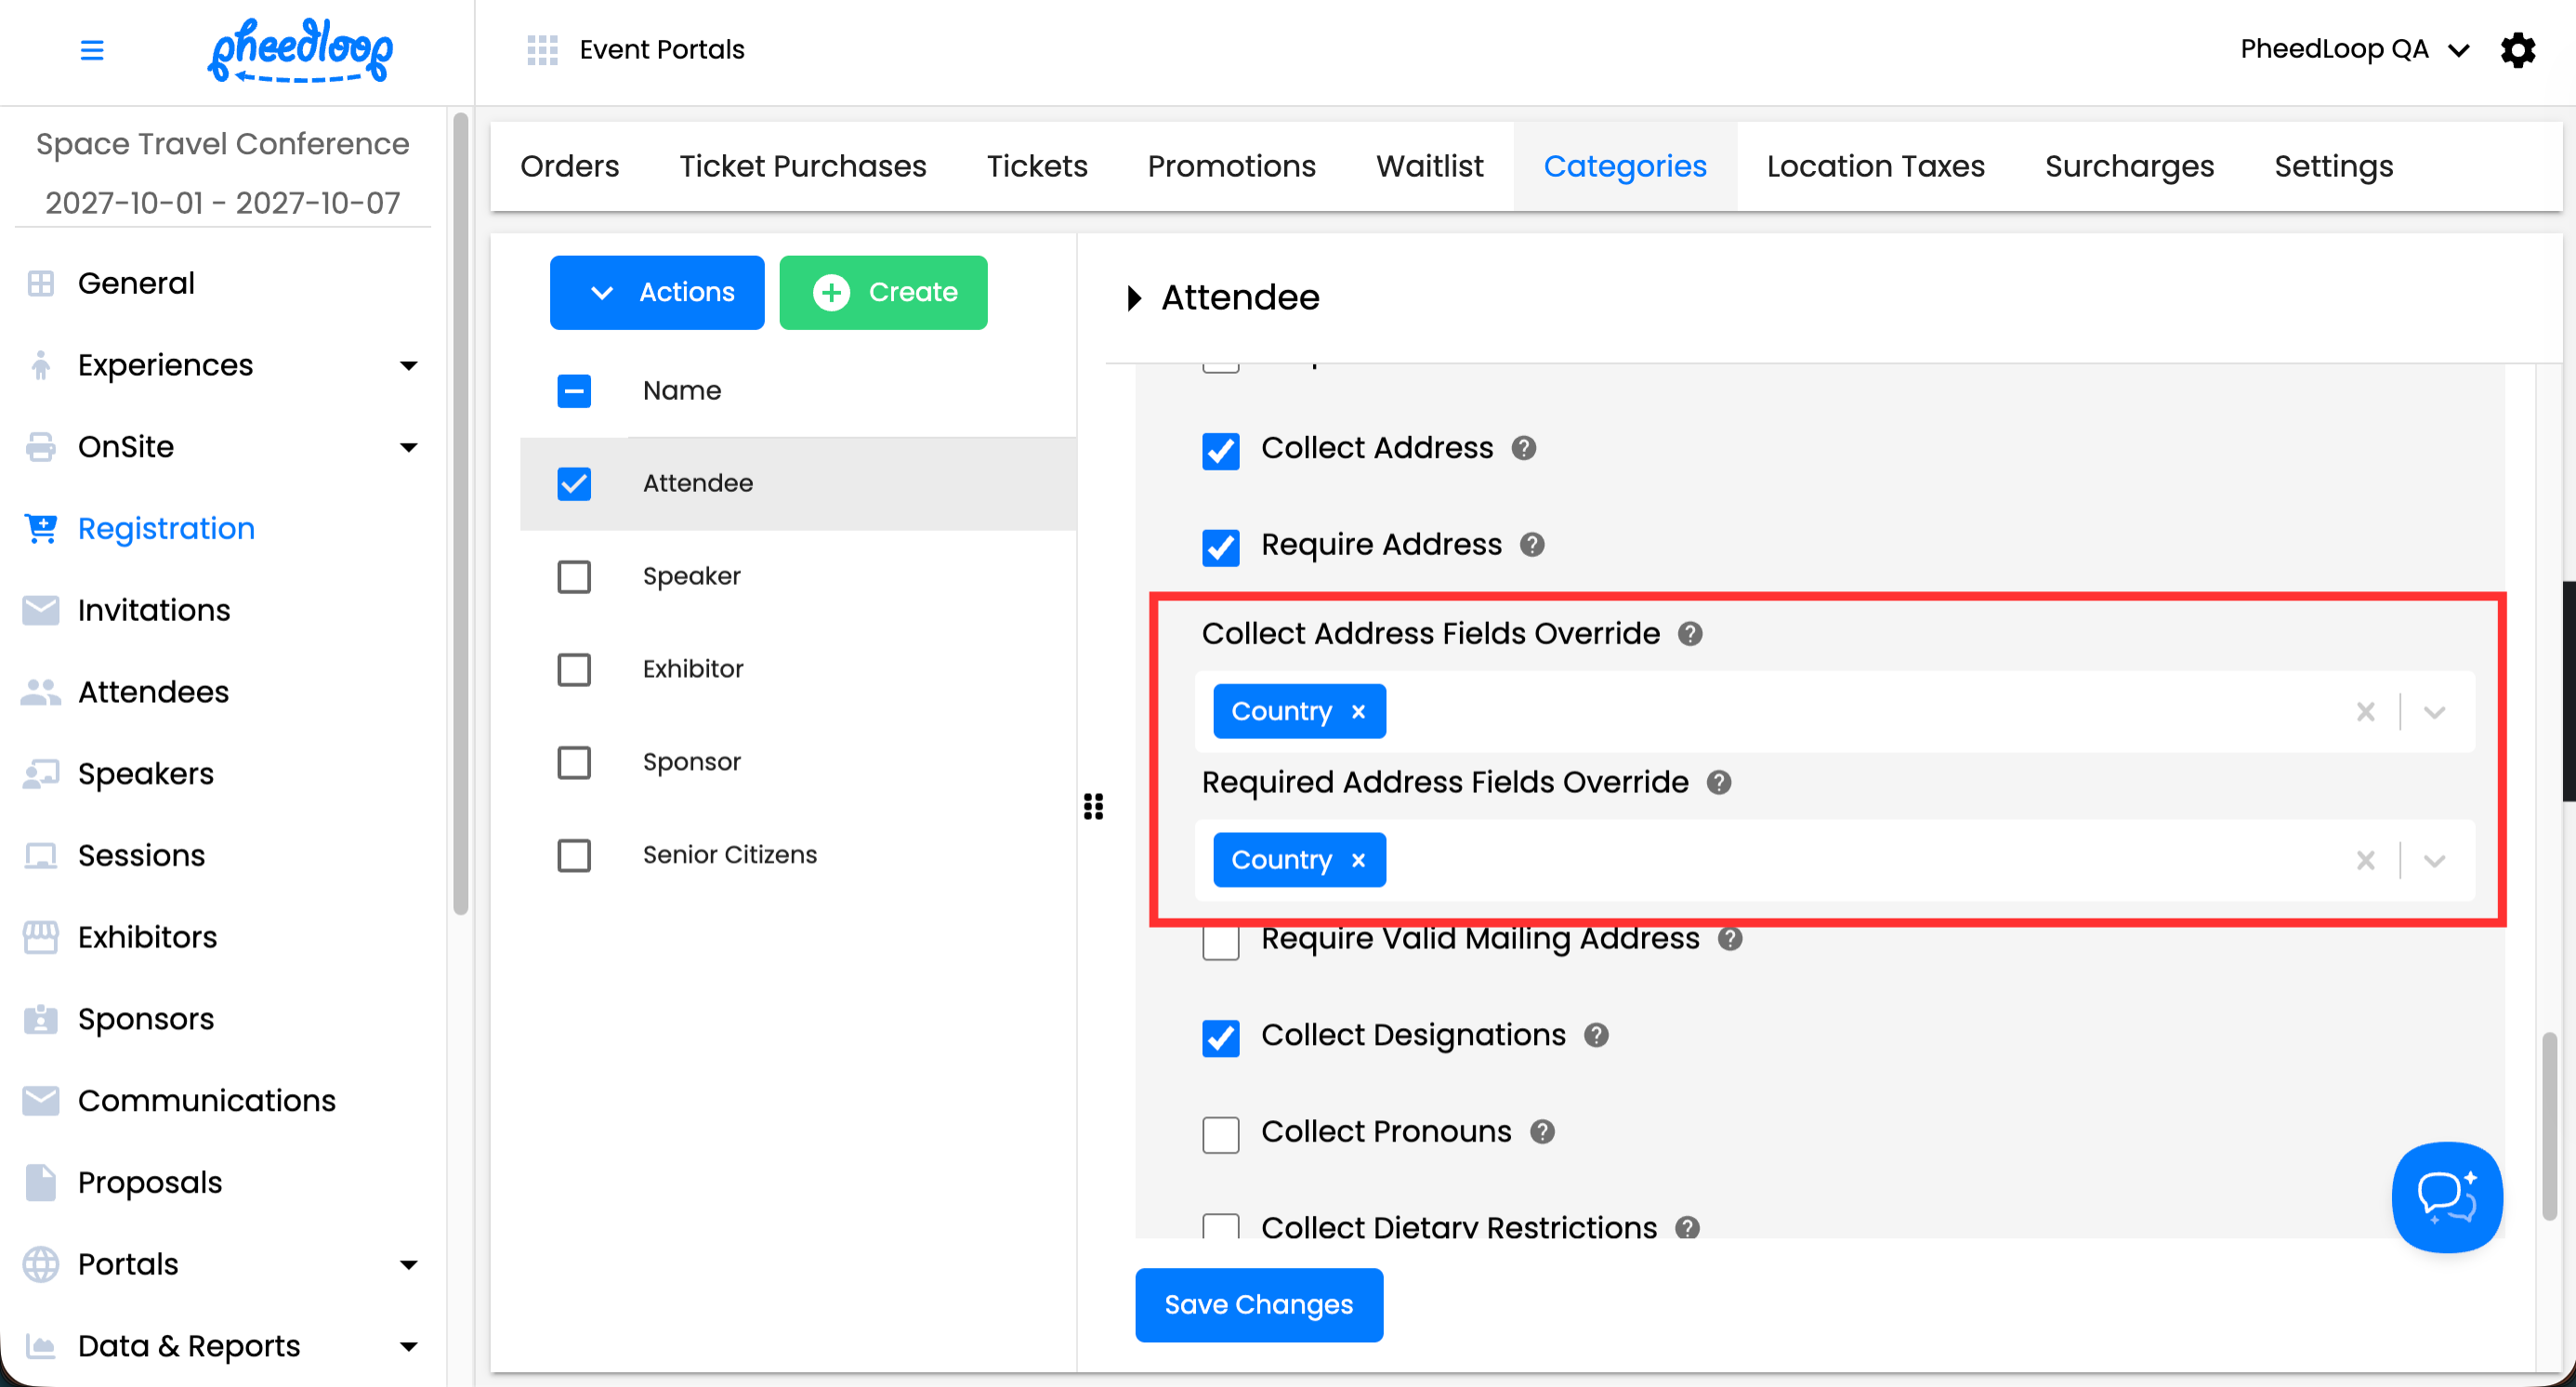The image size is (2576, 1387).
Task: Expand the Required Address Fields Override dropdown arrow
Action: click(2434, 860)
